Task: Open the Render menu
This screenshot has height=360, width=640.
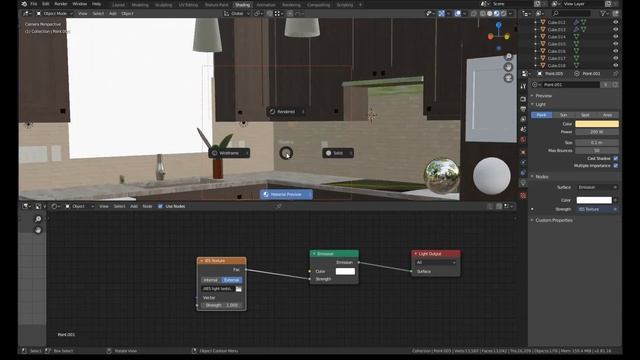Action: [x=61, y=4]
